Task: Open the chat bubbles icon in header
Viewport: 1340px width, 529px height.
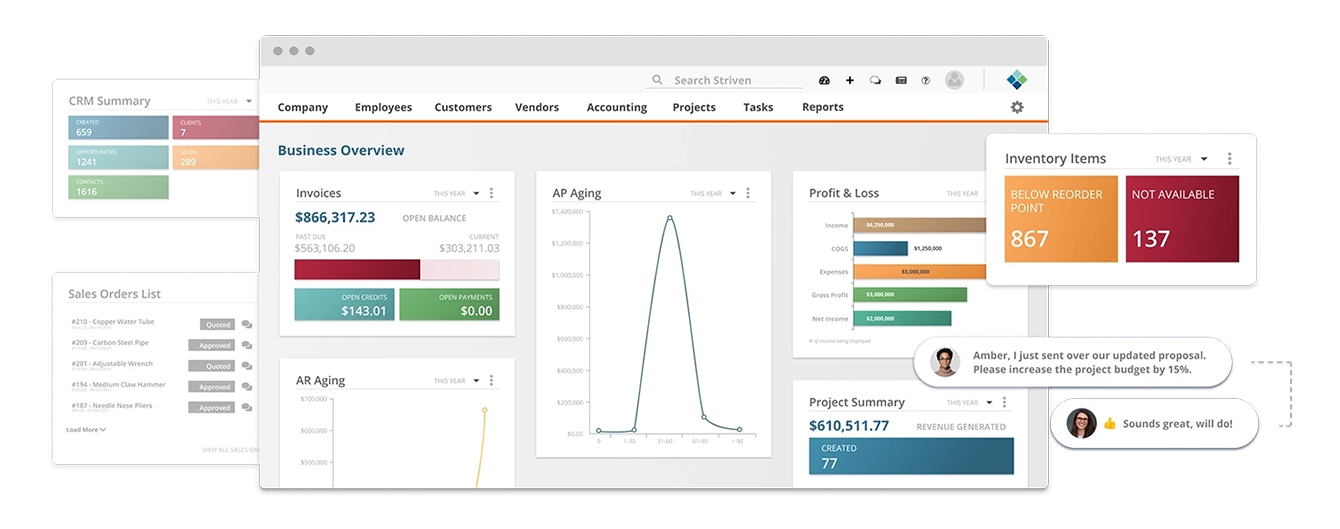Action: coord(875,80)
